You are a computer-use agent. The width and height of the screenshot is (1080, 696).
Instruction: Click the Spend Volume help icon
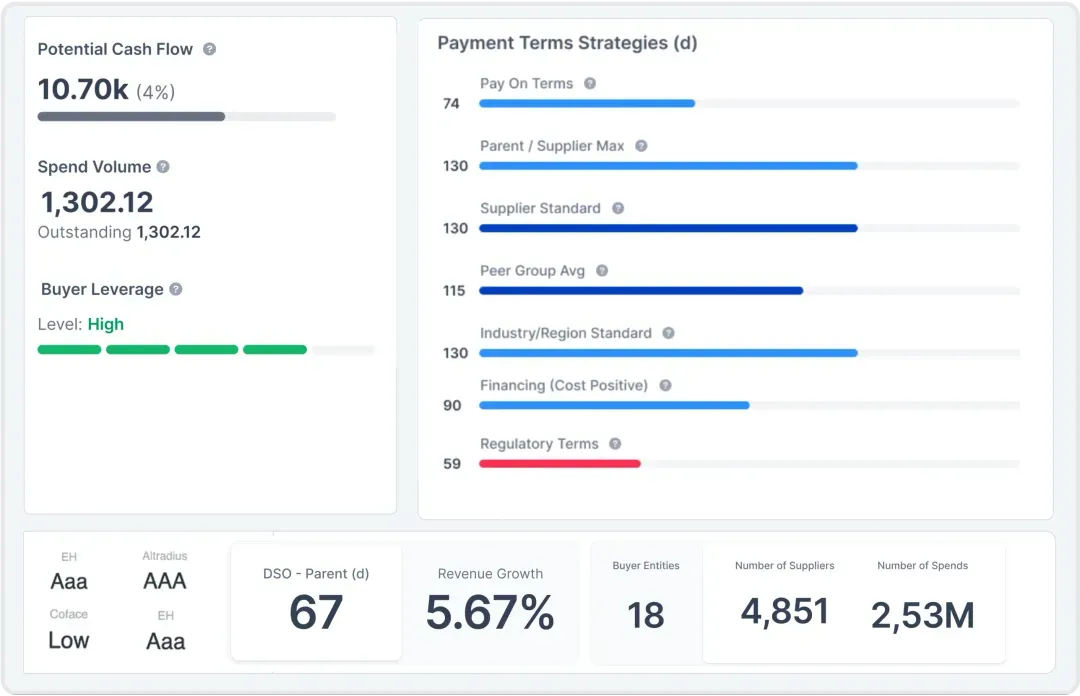click(x=163, y=167)
